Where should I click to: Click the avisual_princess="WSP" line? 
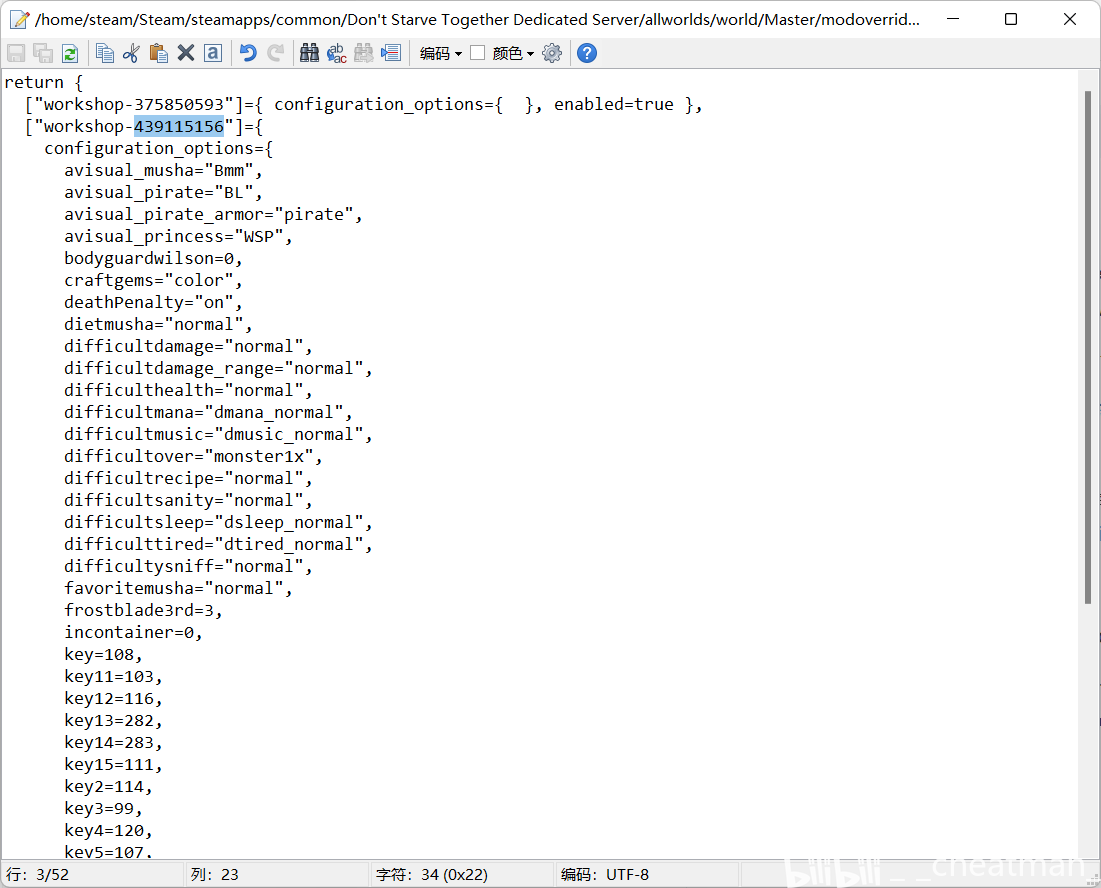pyautogui.click(x=178, y=237)
